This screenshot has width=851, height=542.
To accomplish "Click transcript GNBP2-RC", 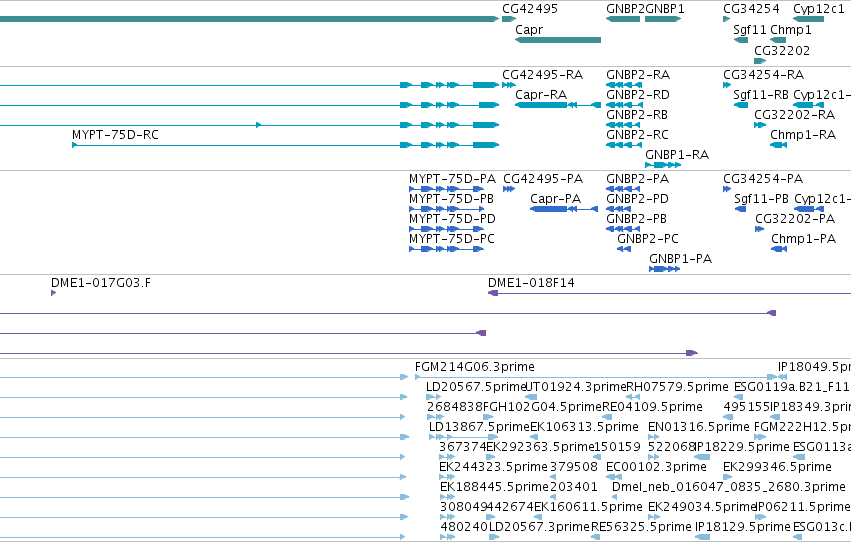I will click(x=637, y=135).
